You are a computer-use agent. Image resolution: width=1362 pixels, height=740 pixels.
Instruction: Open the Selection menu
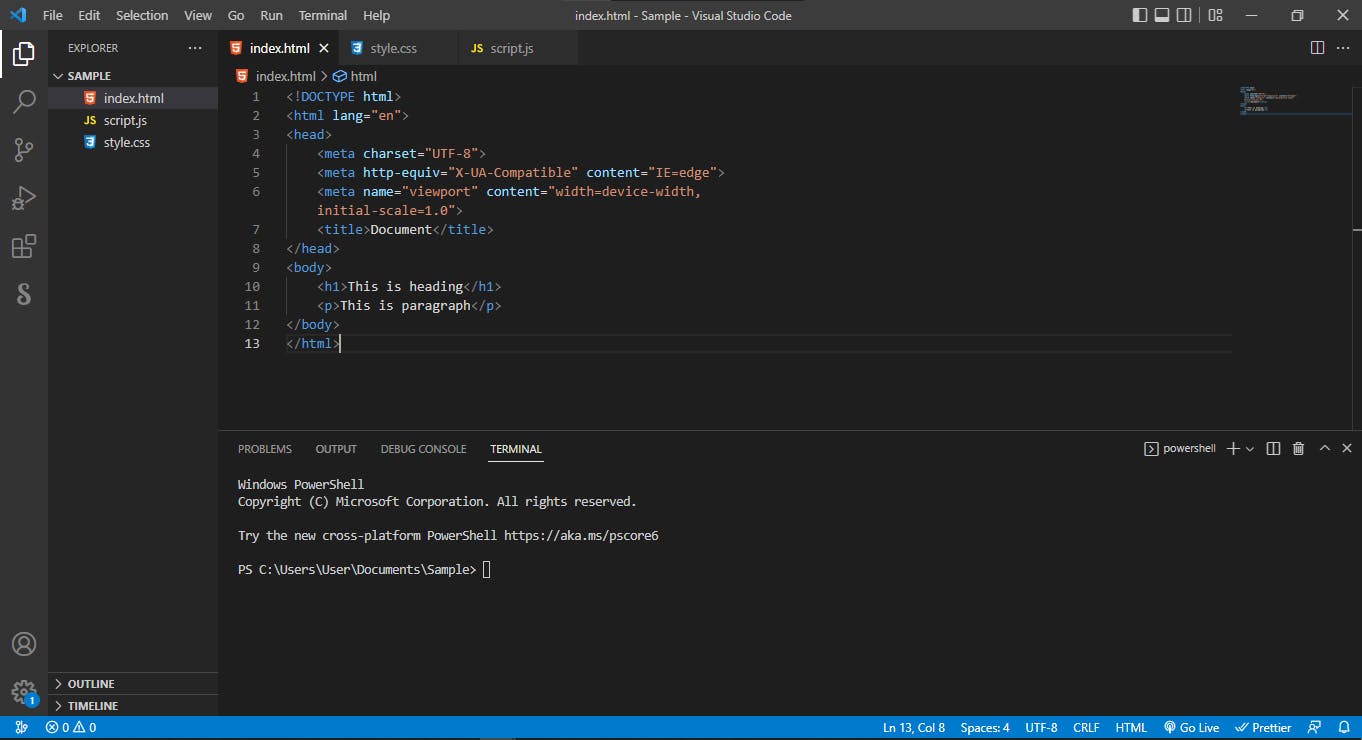click(x=142, y=15)
